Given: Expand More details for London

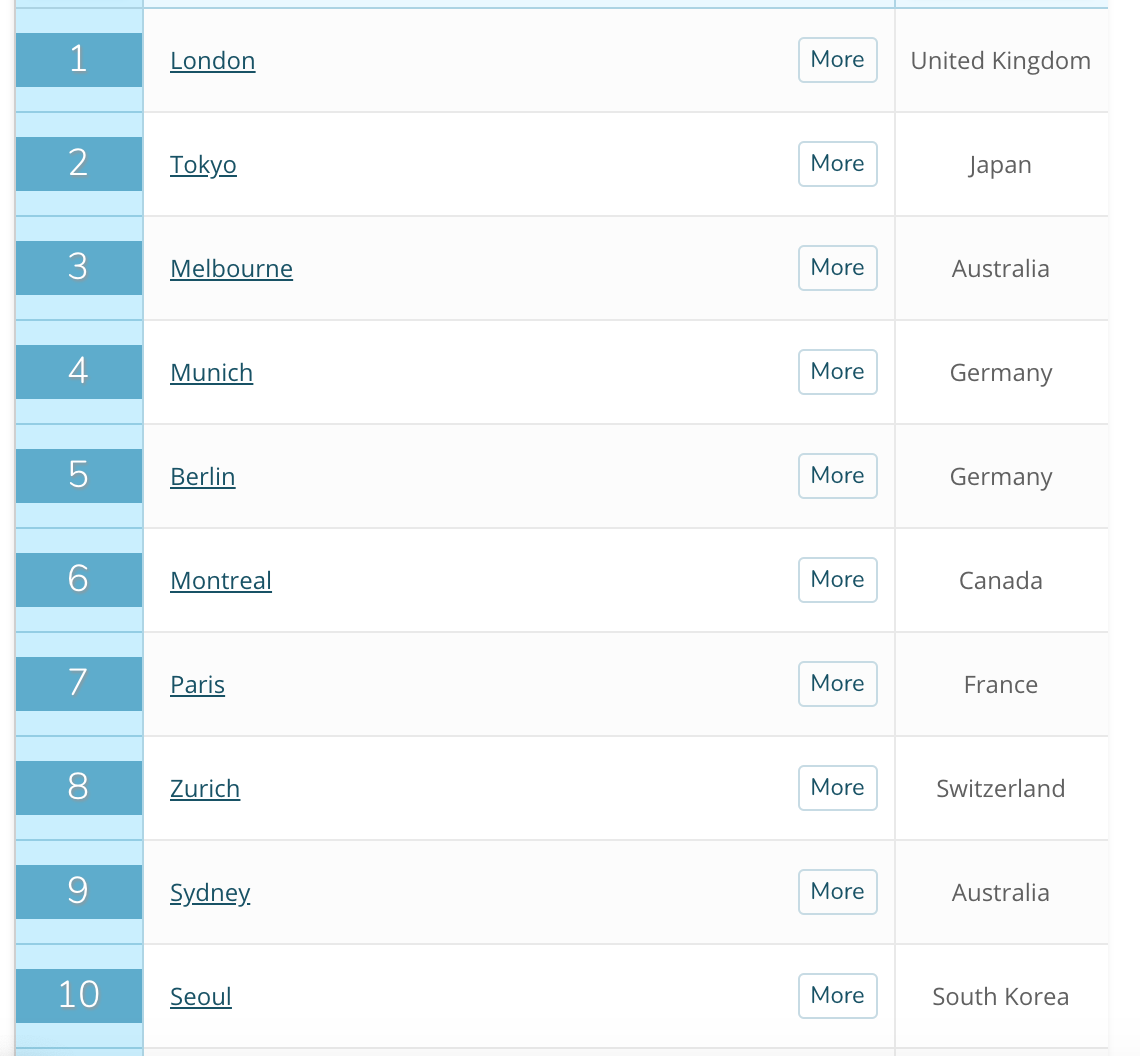Looking at the screenshot, I should click(837, 60).
